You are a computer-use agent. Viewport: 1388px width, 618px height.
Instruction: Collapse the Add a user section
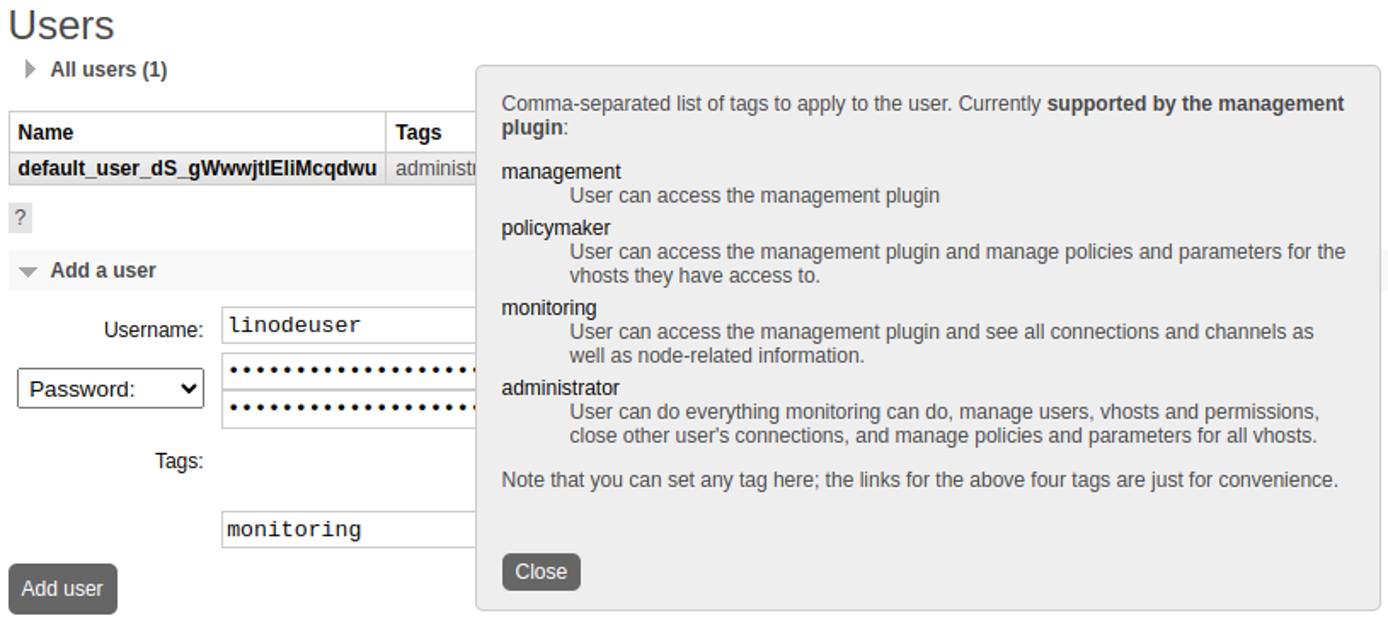(28, 270)
